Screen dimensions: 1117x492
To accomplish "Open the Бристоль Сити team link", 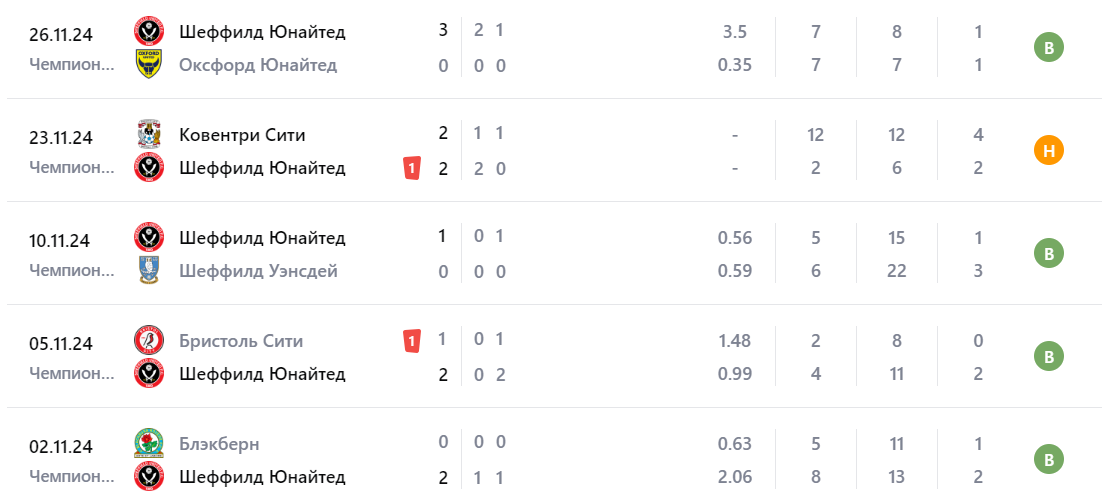I will point(241,341).
